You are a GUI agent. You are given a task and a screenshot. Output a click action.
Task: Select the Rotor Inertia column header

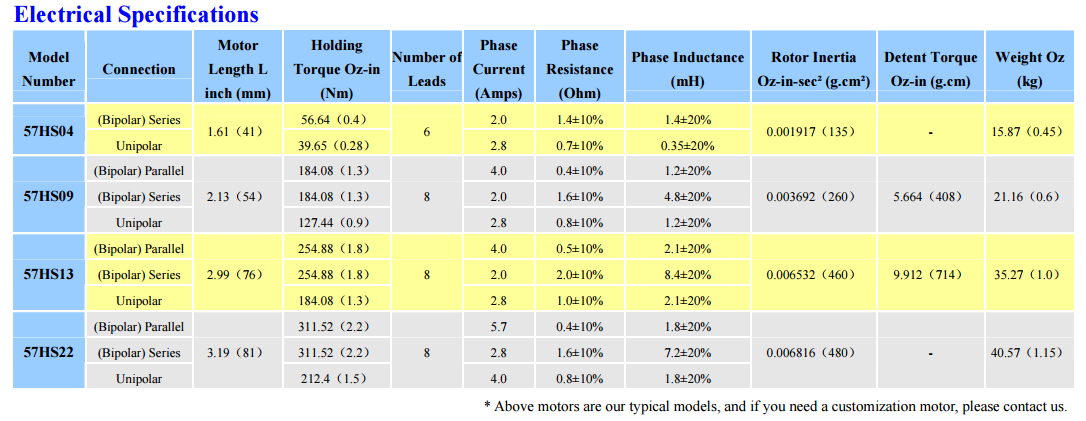tap(813, 69)
